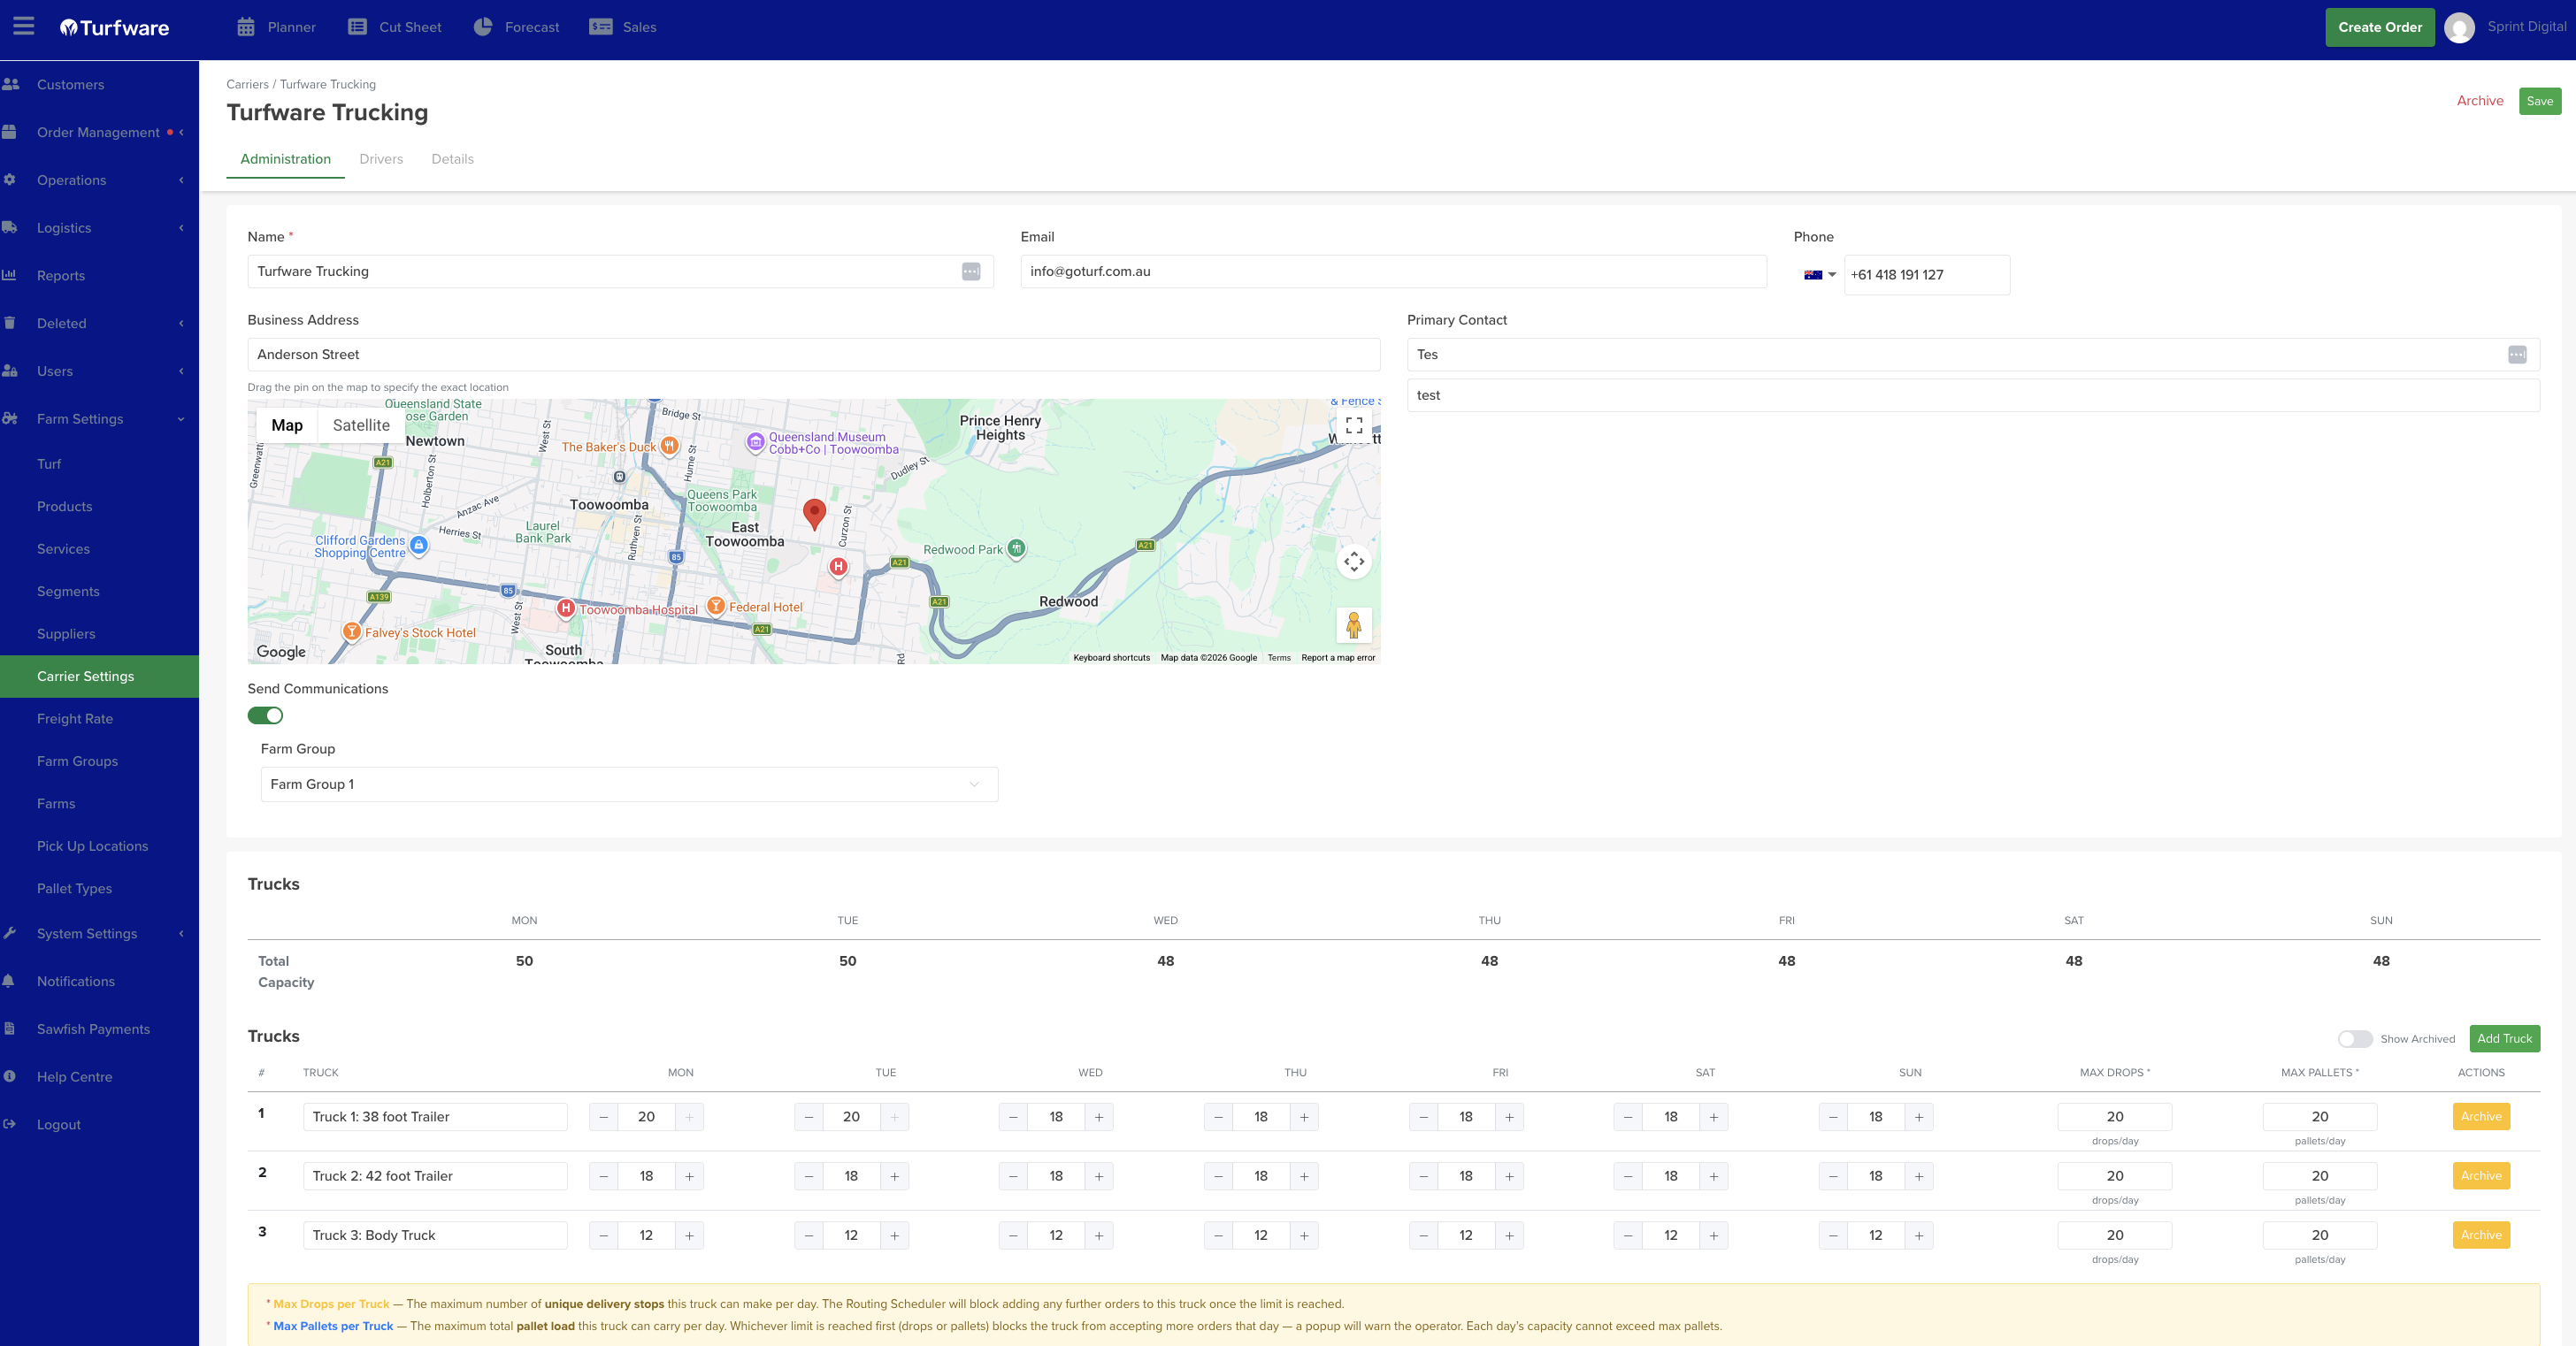Click the Reports chart icon
The width and height of the screenshot is (2576, 1346).
pyautogui.click(x=10, y=275)
